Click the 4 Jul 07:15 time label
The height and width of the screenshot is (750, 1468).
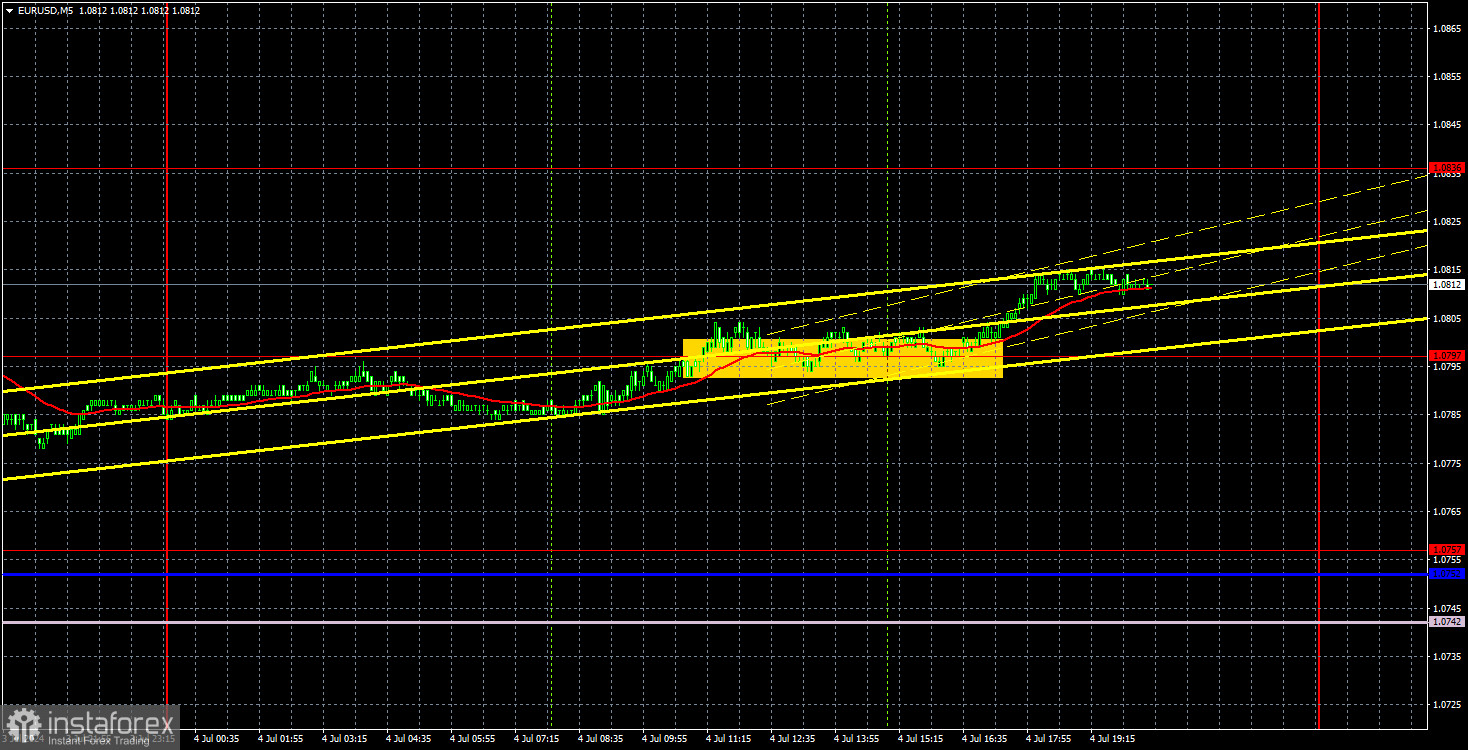(x=537, y=739)
